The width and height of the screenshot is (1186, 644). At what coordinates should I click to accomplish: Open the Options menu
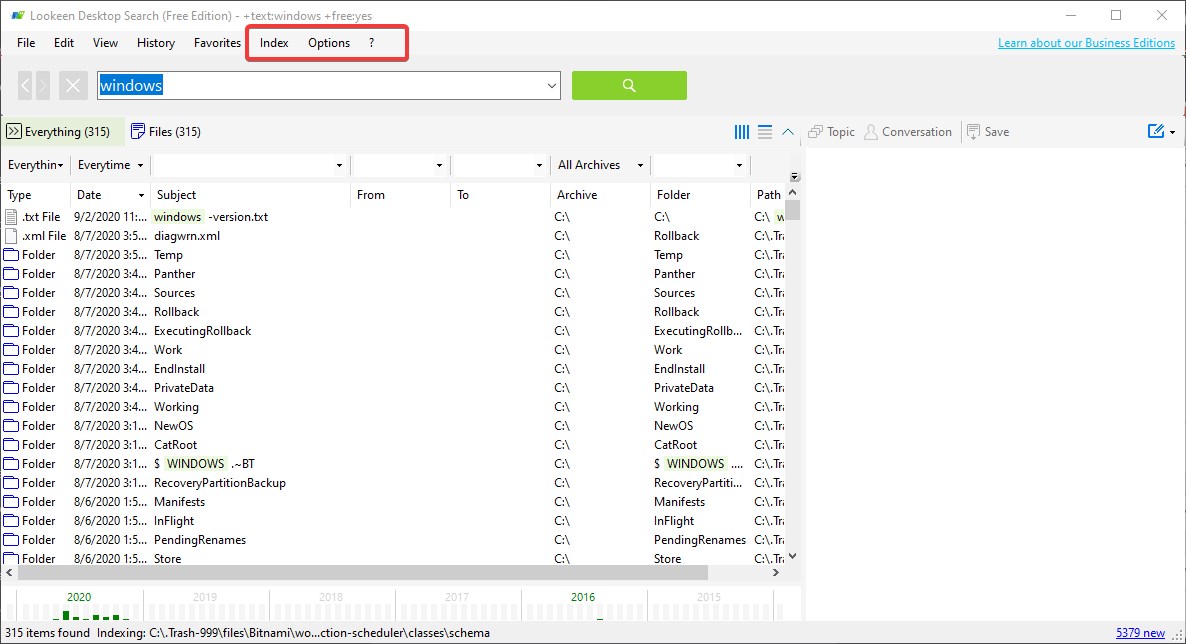(x=329, y=43)
